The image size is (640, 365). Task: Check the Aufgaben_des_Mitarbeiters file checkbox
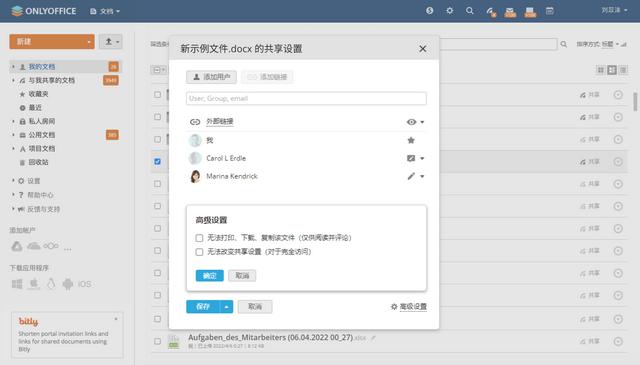(158, 341)
